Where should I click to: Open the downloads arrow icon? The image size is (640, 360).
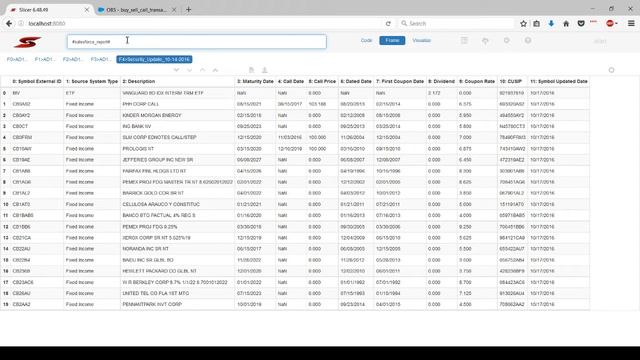551,24
